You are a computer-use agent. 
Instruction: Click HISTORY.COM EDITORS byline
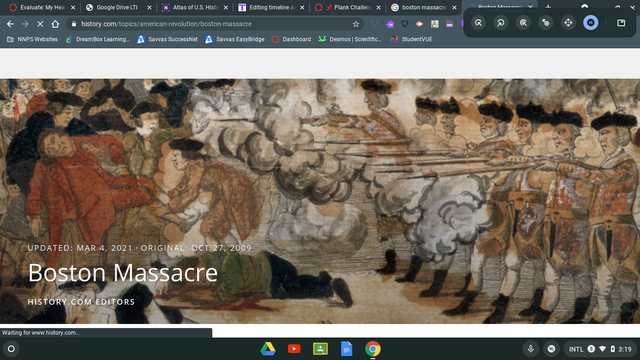click(81, 302)
